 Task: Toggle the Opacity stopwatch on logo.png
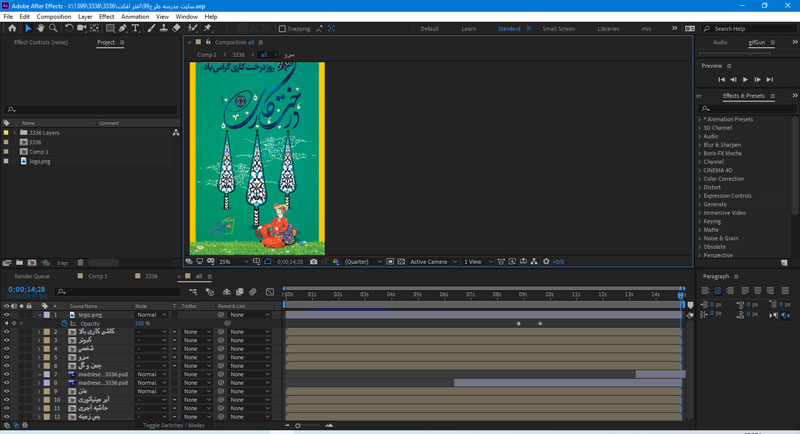pos(64,323)
